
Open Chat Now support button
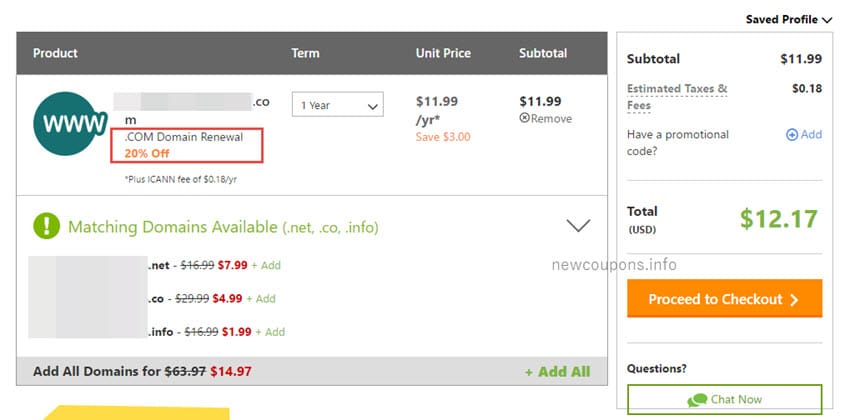(x=724, y=400)
